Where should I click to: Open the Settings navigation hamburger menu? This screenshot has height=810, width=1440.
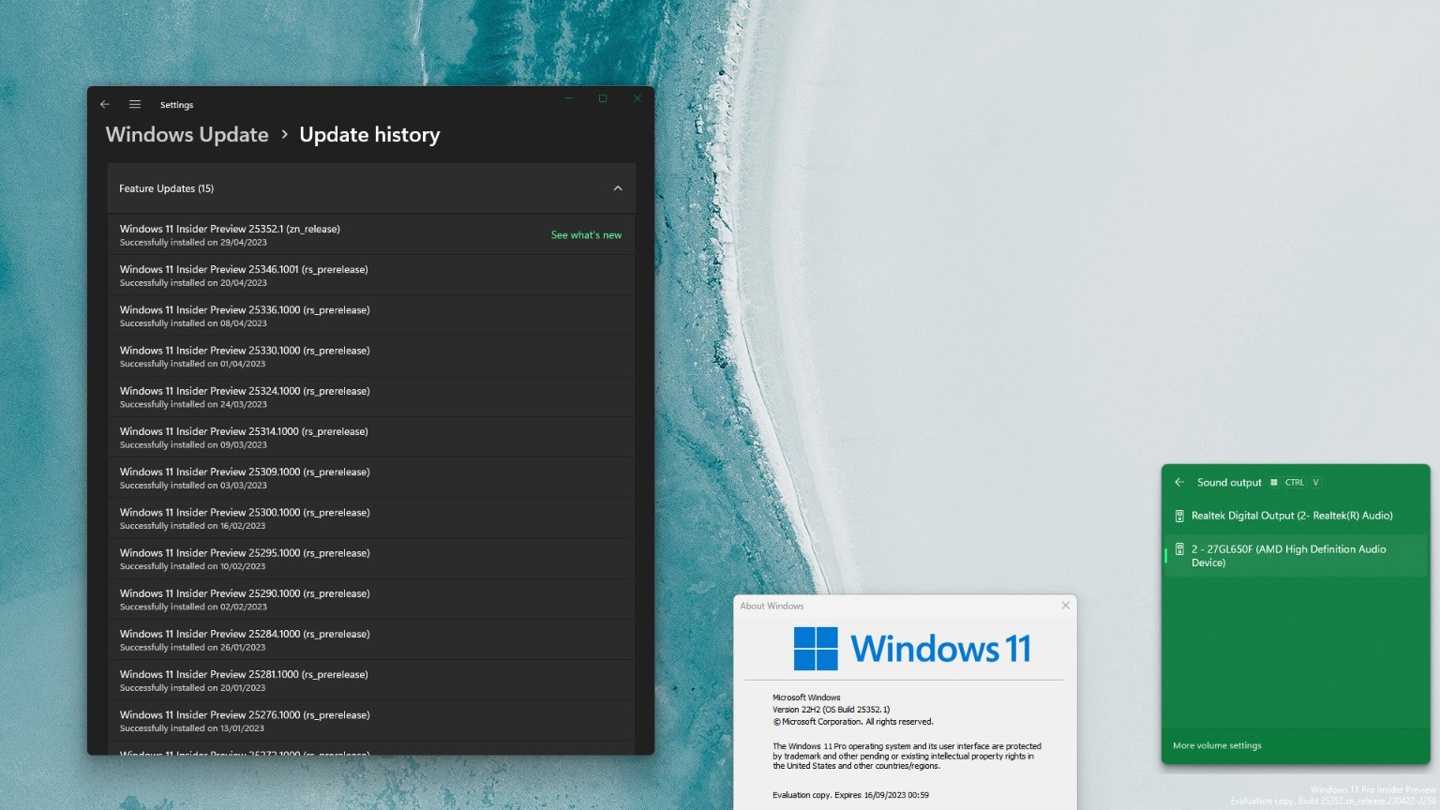135,104
